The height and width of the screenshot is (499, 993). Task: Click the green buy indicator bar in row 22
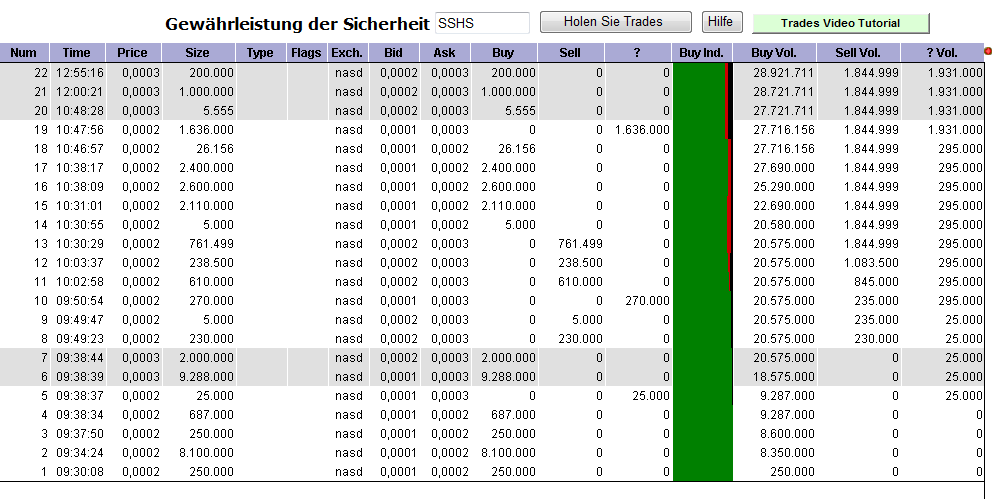699,73
